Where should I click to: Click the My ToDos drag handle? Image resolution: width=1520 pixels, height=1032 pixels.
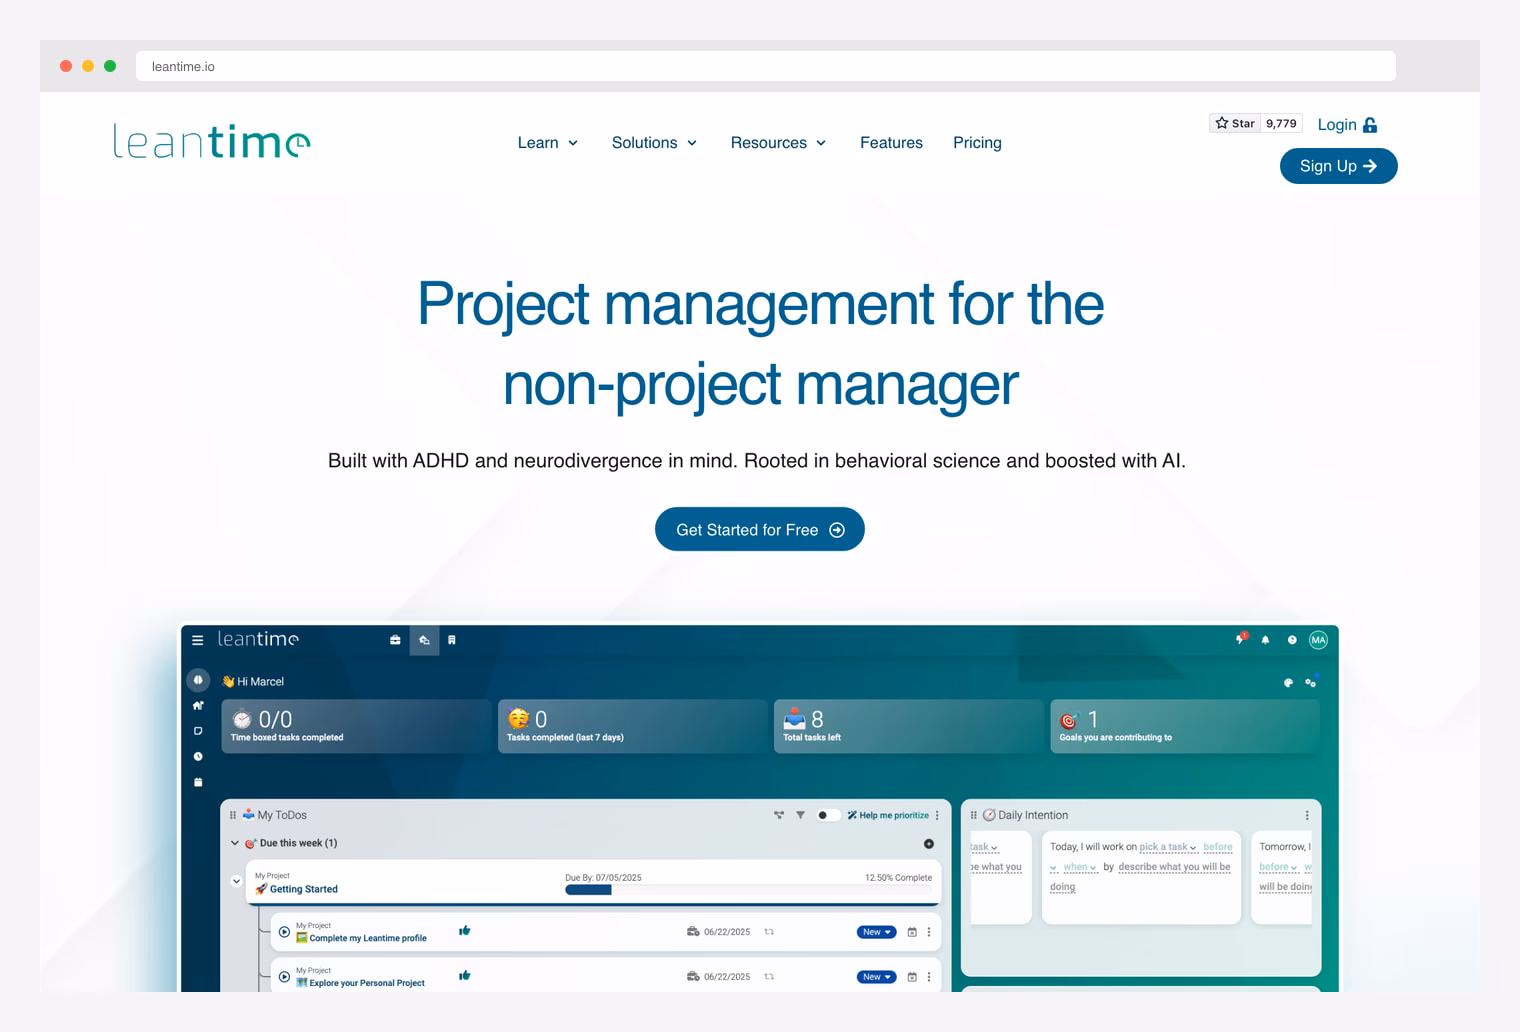pos(233,815)
